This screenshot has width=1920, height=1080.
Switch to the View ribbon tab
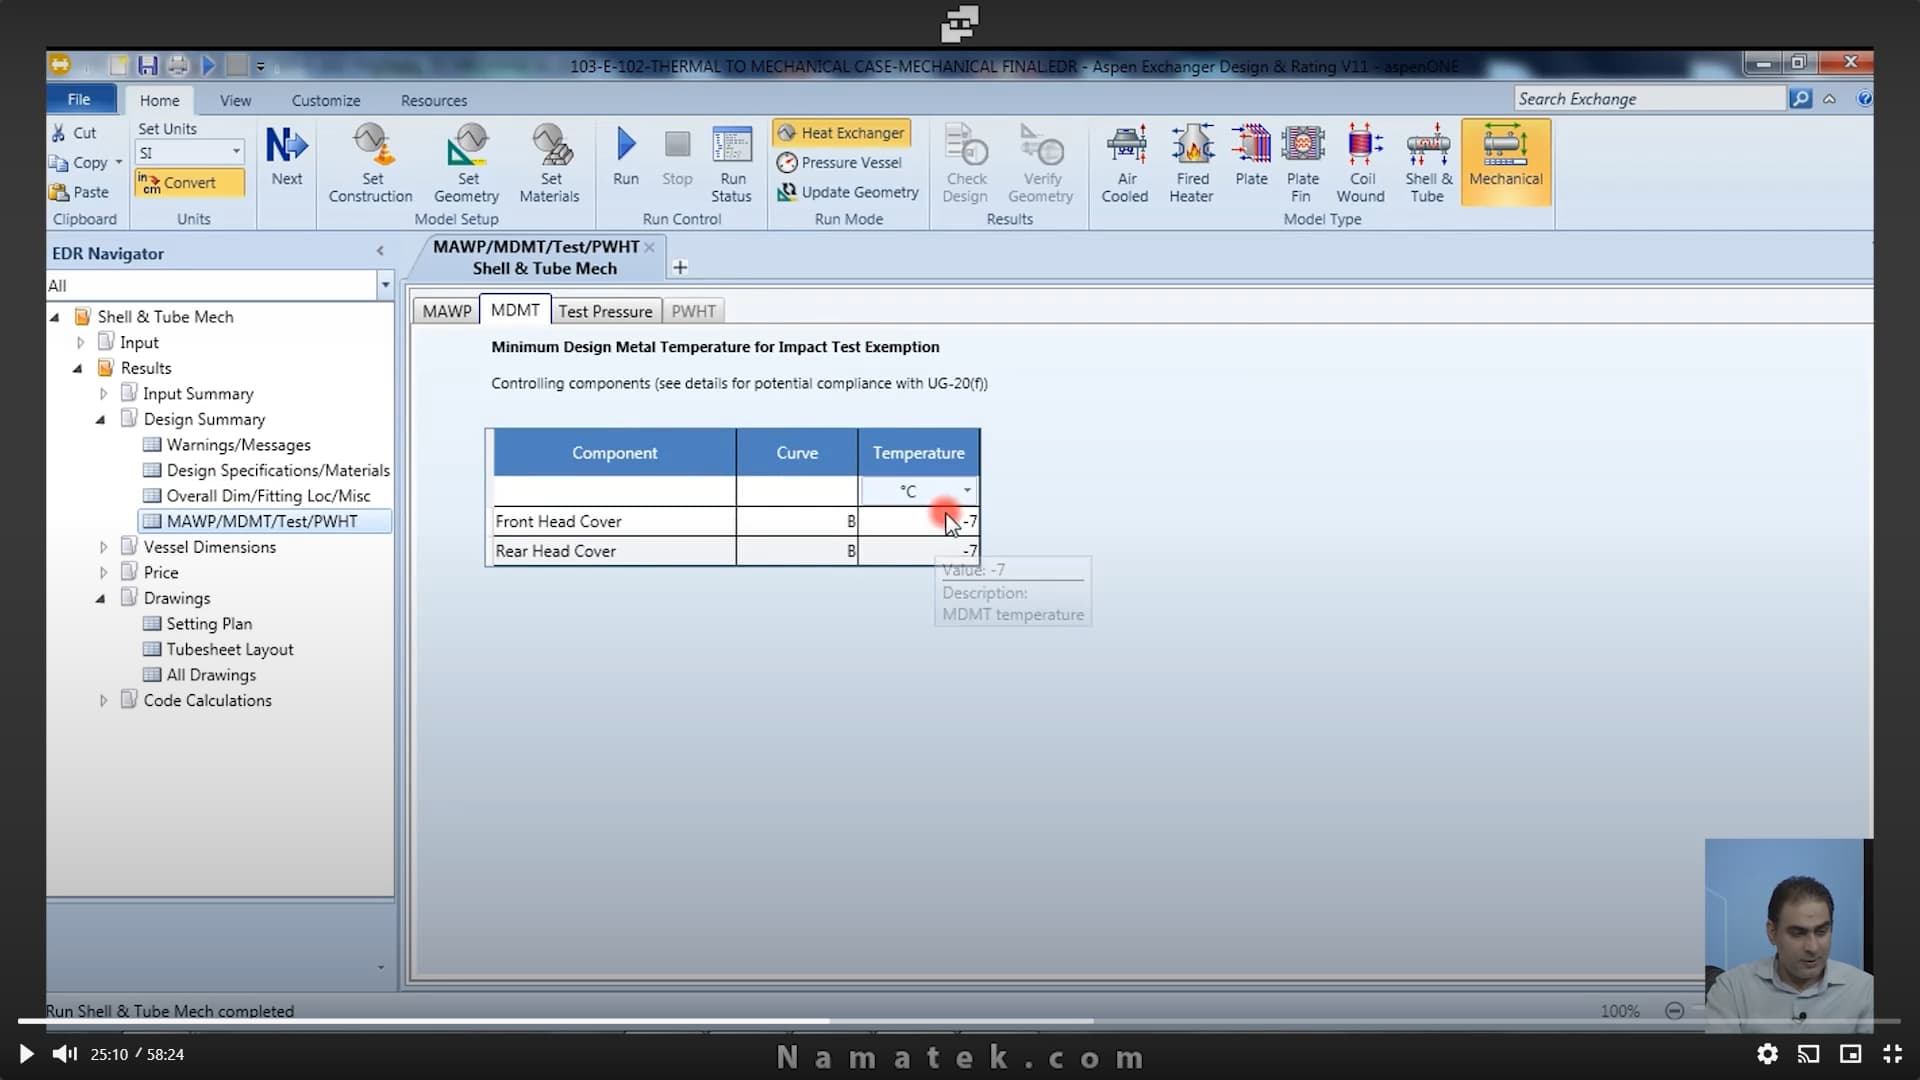click(x=235, y=101)
